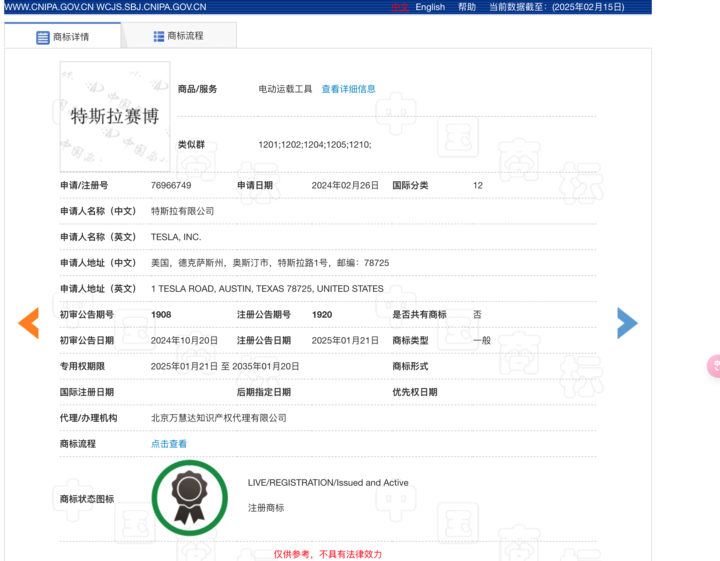The height and width of the screenshot is (561, 720).
Task: Go to previous trademark with orange arrow
Action: point(28,323)
